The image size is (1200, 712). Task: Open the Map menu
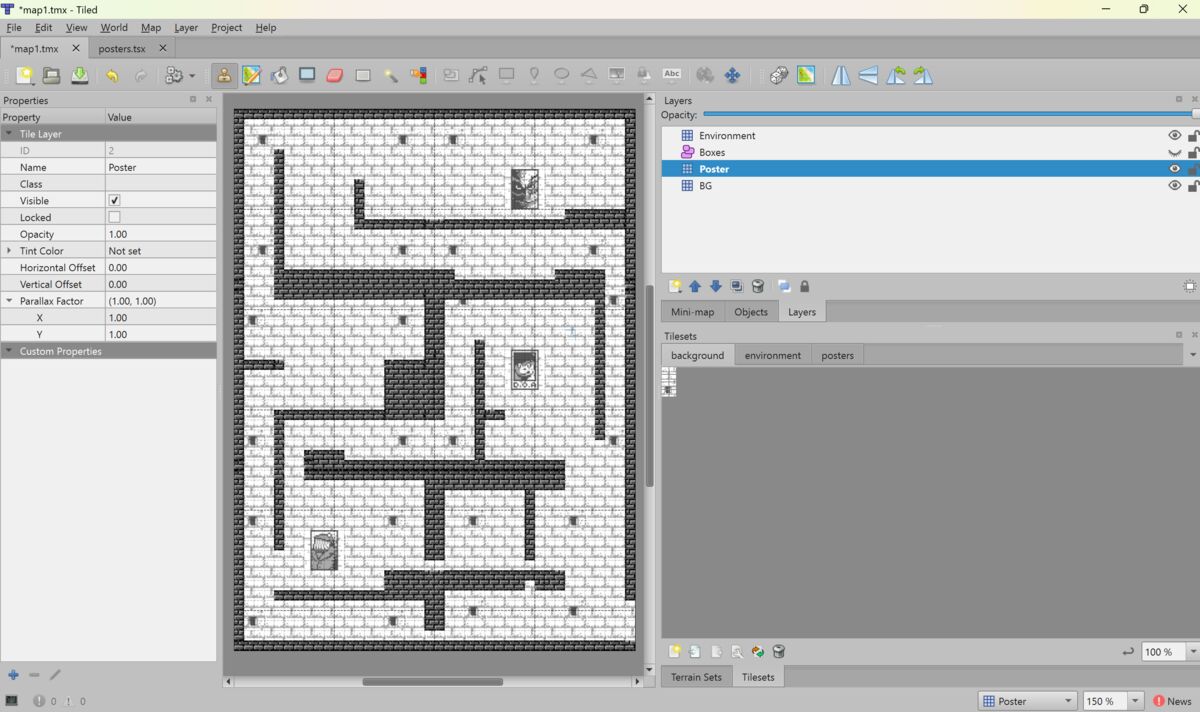click(151, 27)
